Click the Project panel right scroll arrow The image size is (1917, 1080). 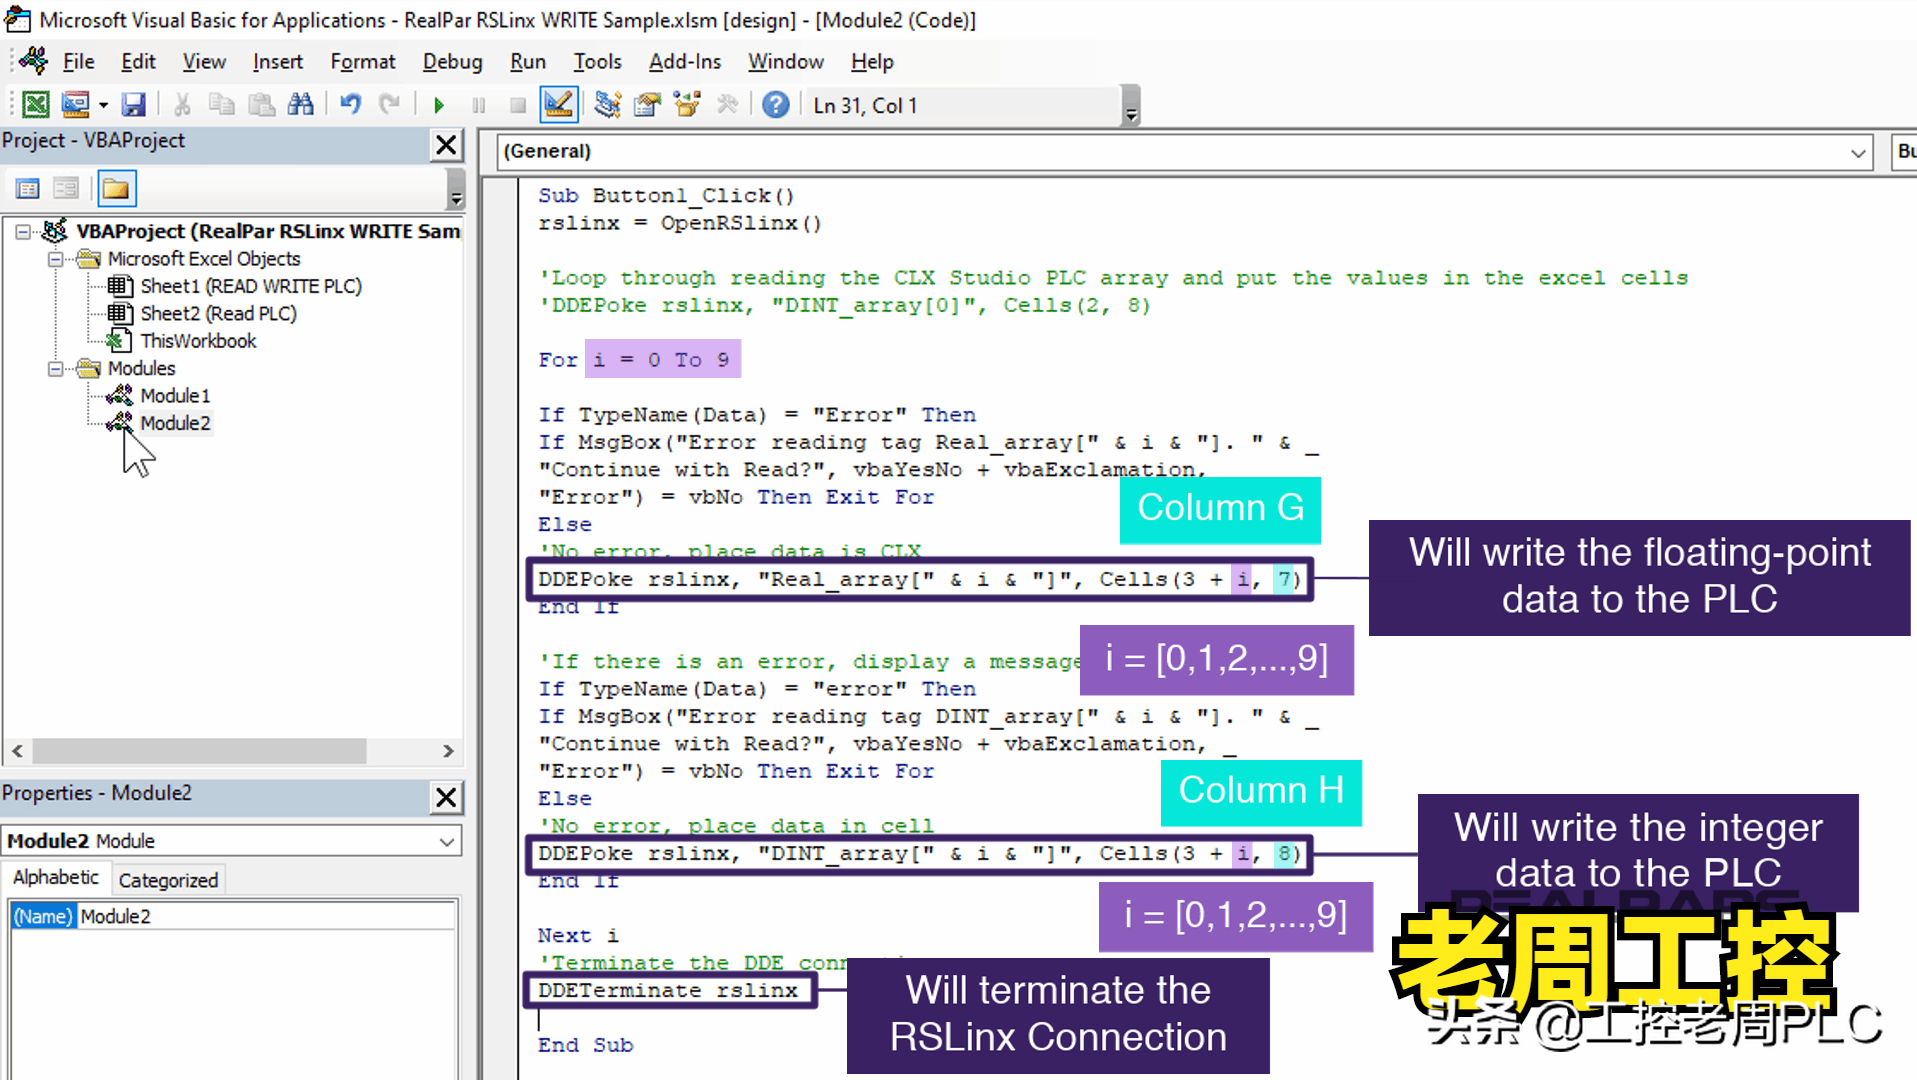[x=448, y=751]
